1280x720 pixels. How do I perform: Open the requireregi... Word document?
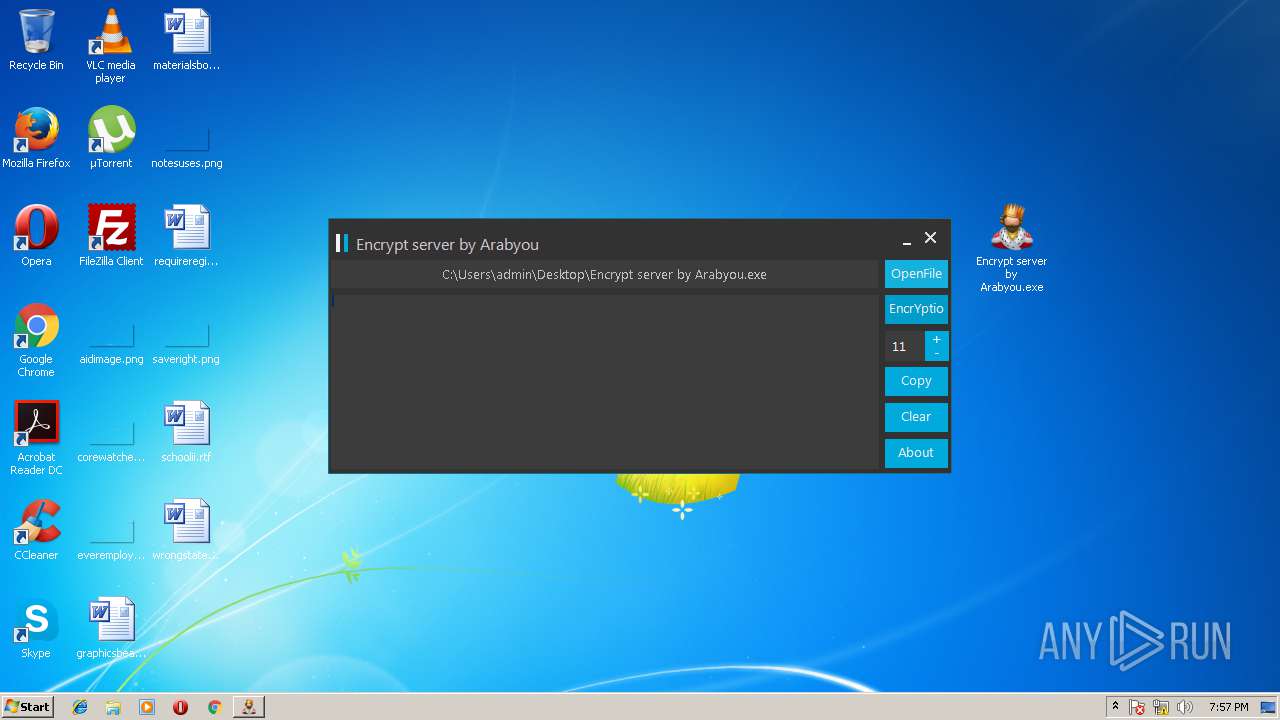point(186,236)
